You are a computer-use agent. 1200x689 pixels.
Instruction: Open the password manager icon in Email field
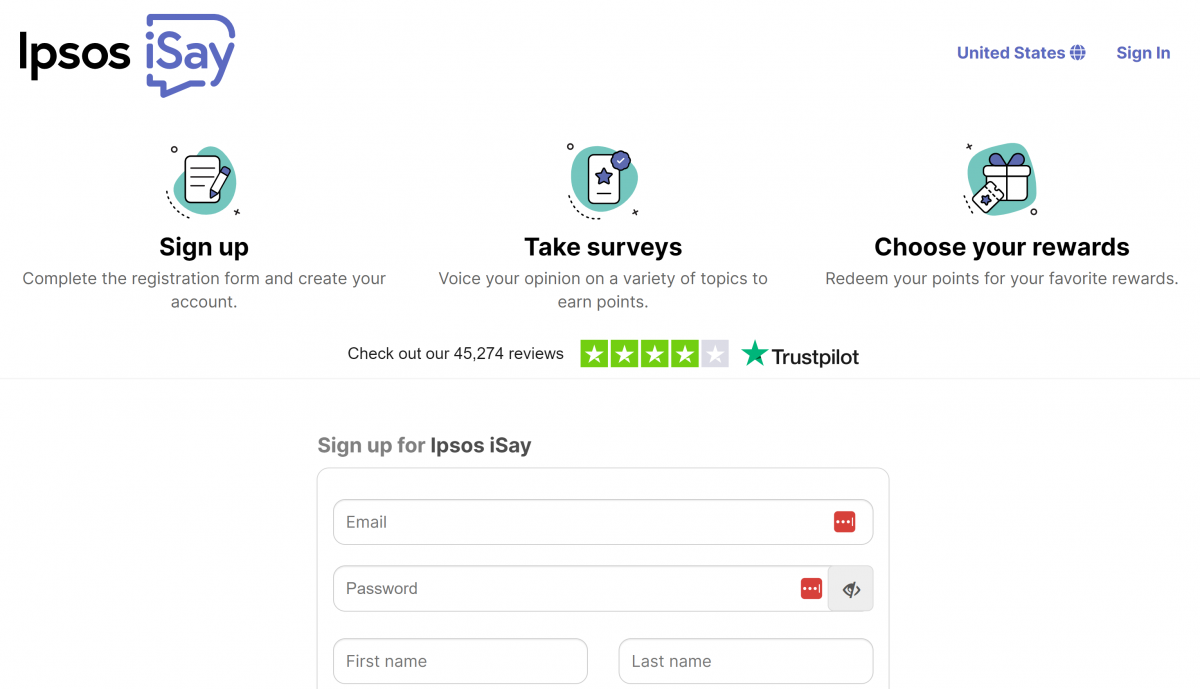[x=845, y=521]
